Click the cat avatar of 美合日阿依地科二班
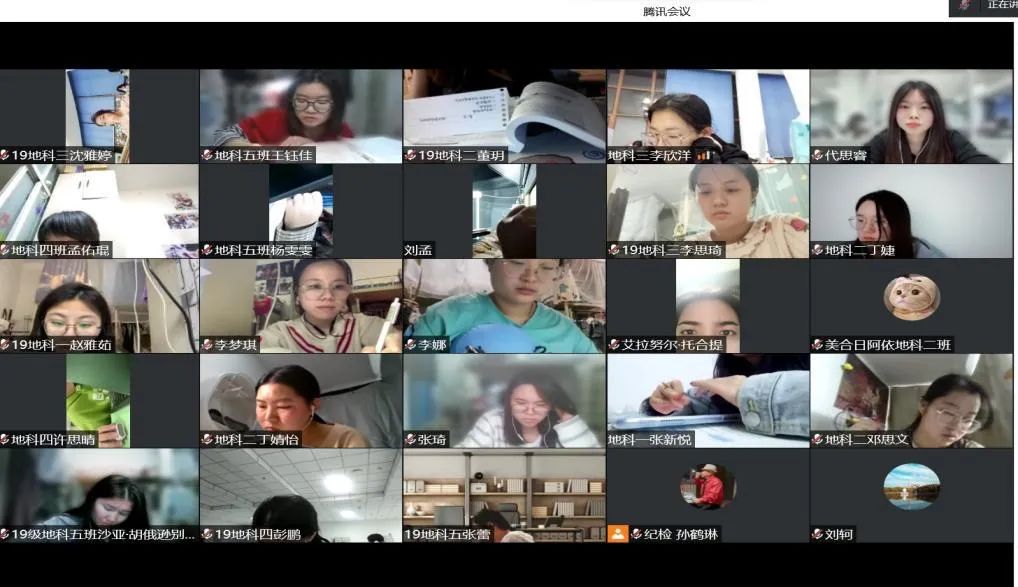 911,297
